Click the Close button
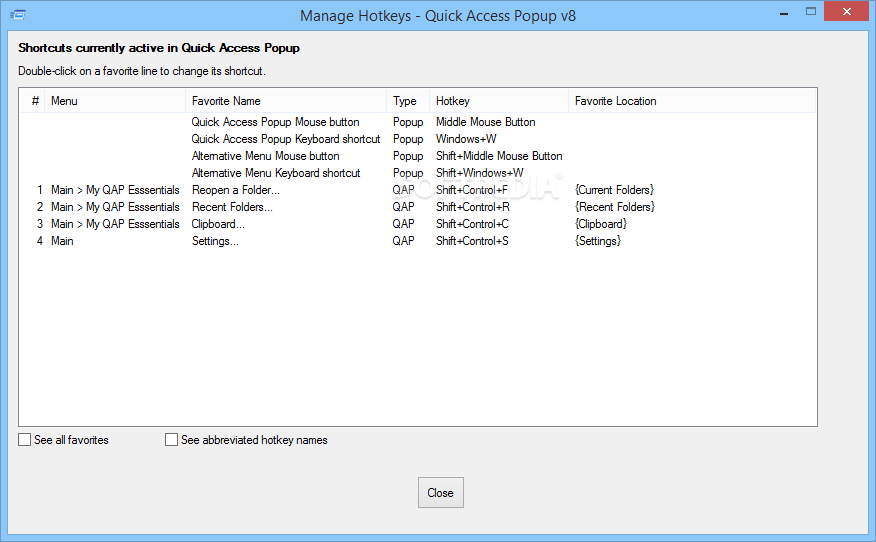876x542 pixels. click(x=440, y=492)
